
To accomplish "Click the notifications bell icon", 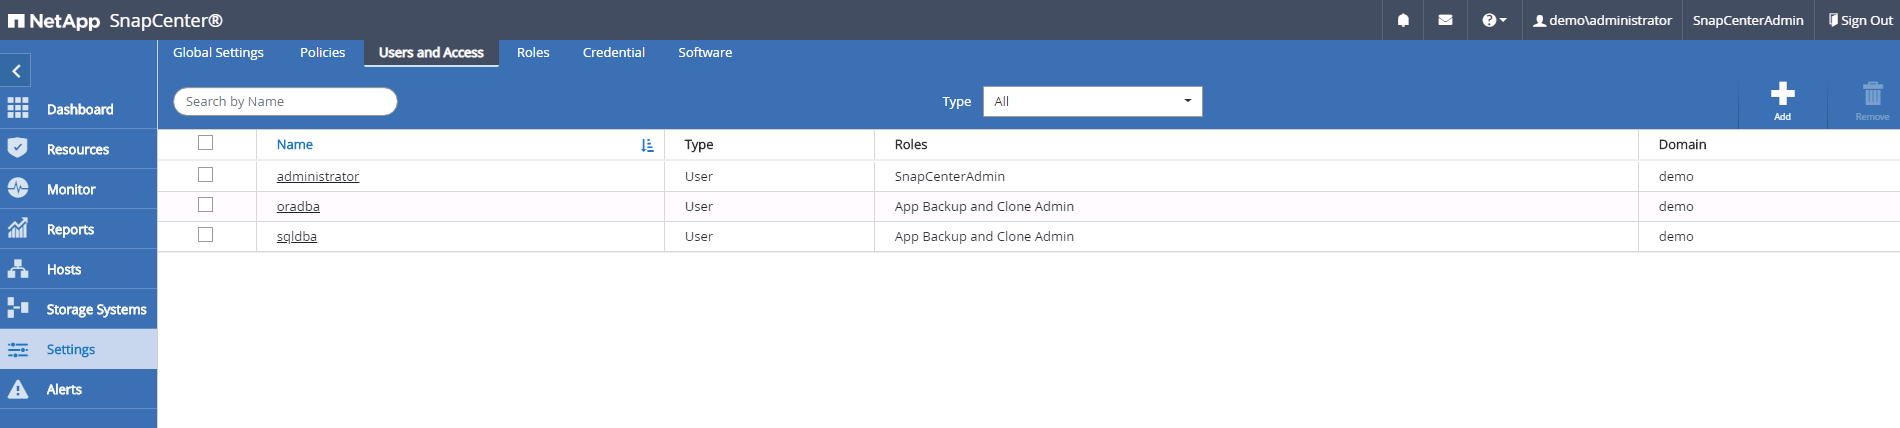I will point(1403,20).
